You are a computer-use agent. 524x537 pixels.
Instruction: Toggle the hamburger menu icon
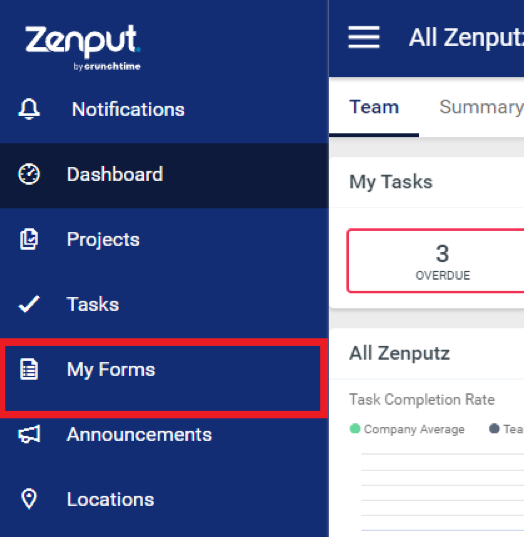pyautogui.click(x=364, y=37)
